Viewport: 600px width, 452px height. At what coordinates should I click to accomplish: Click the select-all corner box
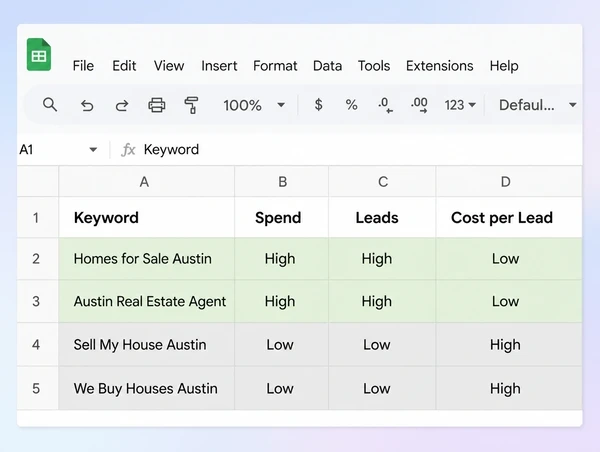pos(38,181)
